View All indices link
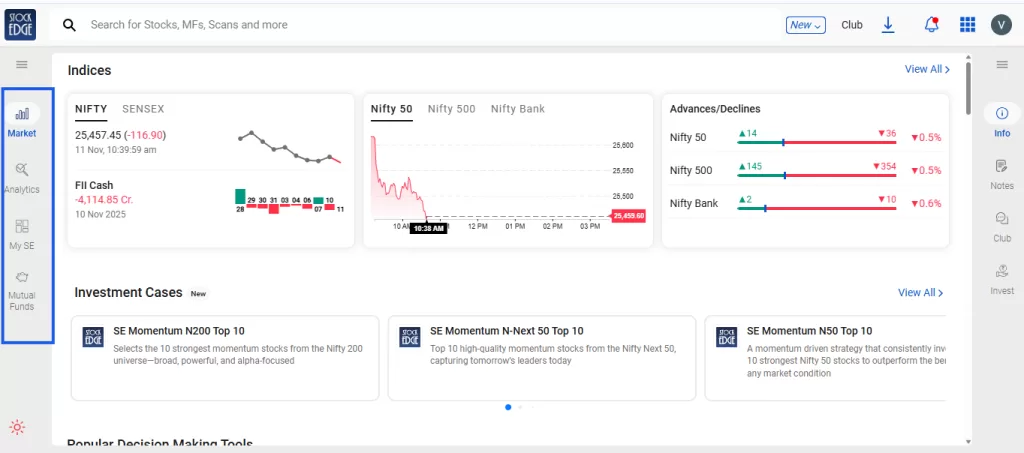 pos(927,69)
